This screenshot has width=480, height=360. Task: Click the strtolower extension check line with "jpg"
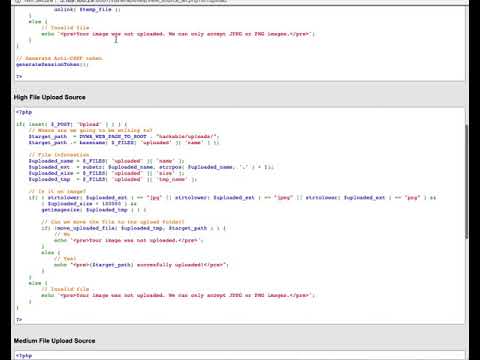pos(232,198)
